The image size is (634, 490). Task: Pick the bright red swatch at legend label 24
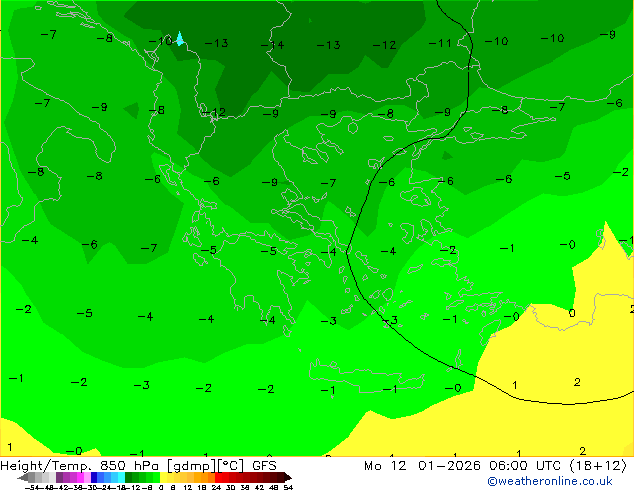point(218,477)
